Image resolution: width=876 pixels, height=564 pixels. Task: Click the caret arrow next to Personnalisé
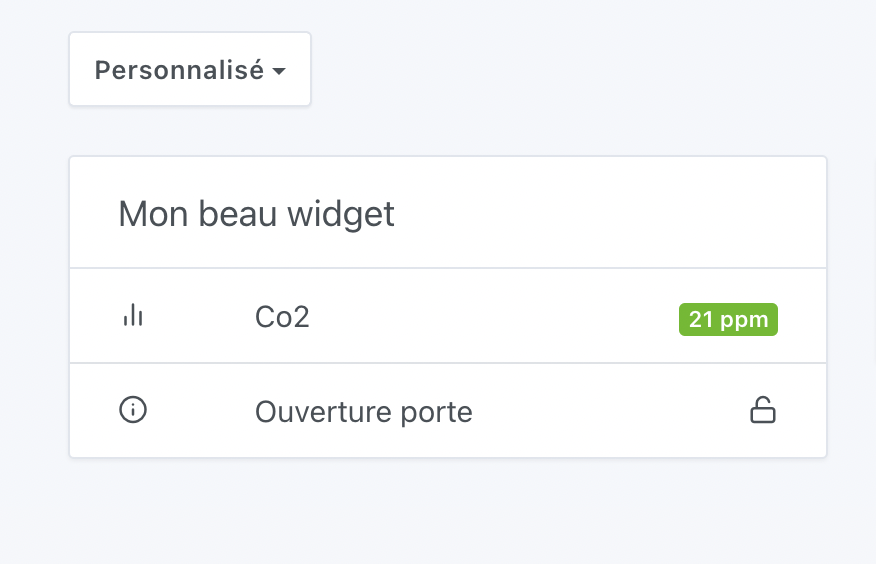(x=279, y=72)
